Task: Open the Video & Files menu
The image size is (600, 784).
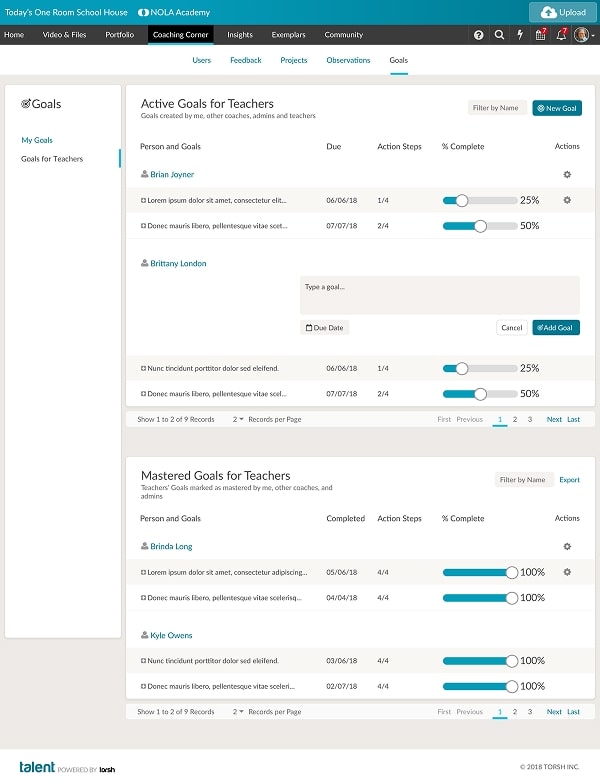Action: click(x=64, y=35)
